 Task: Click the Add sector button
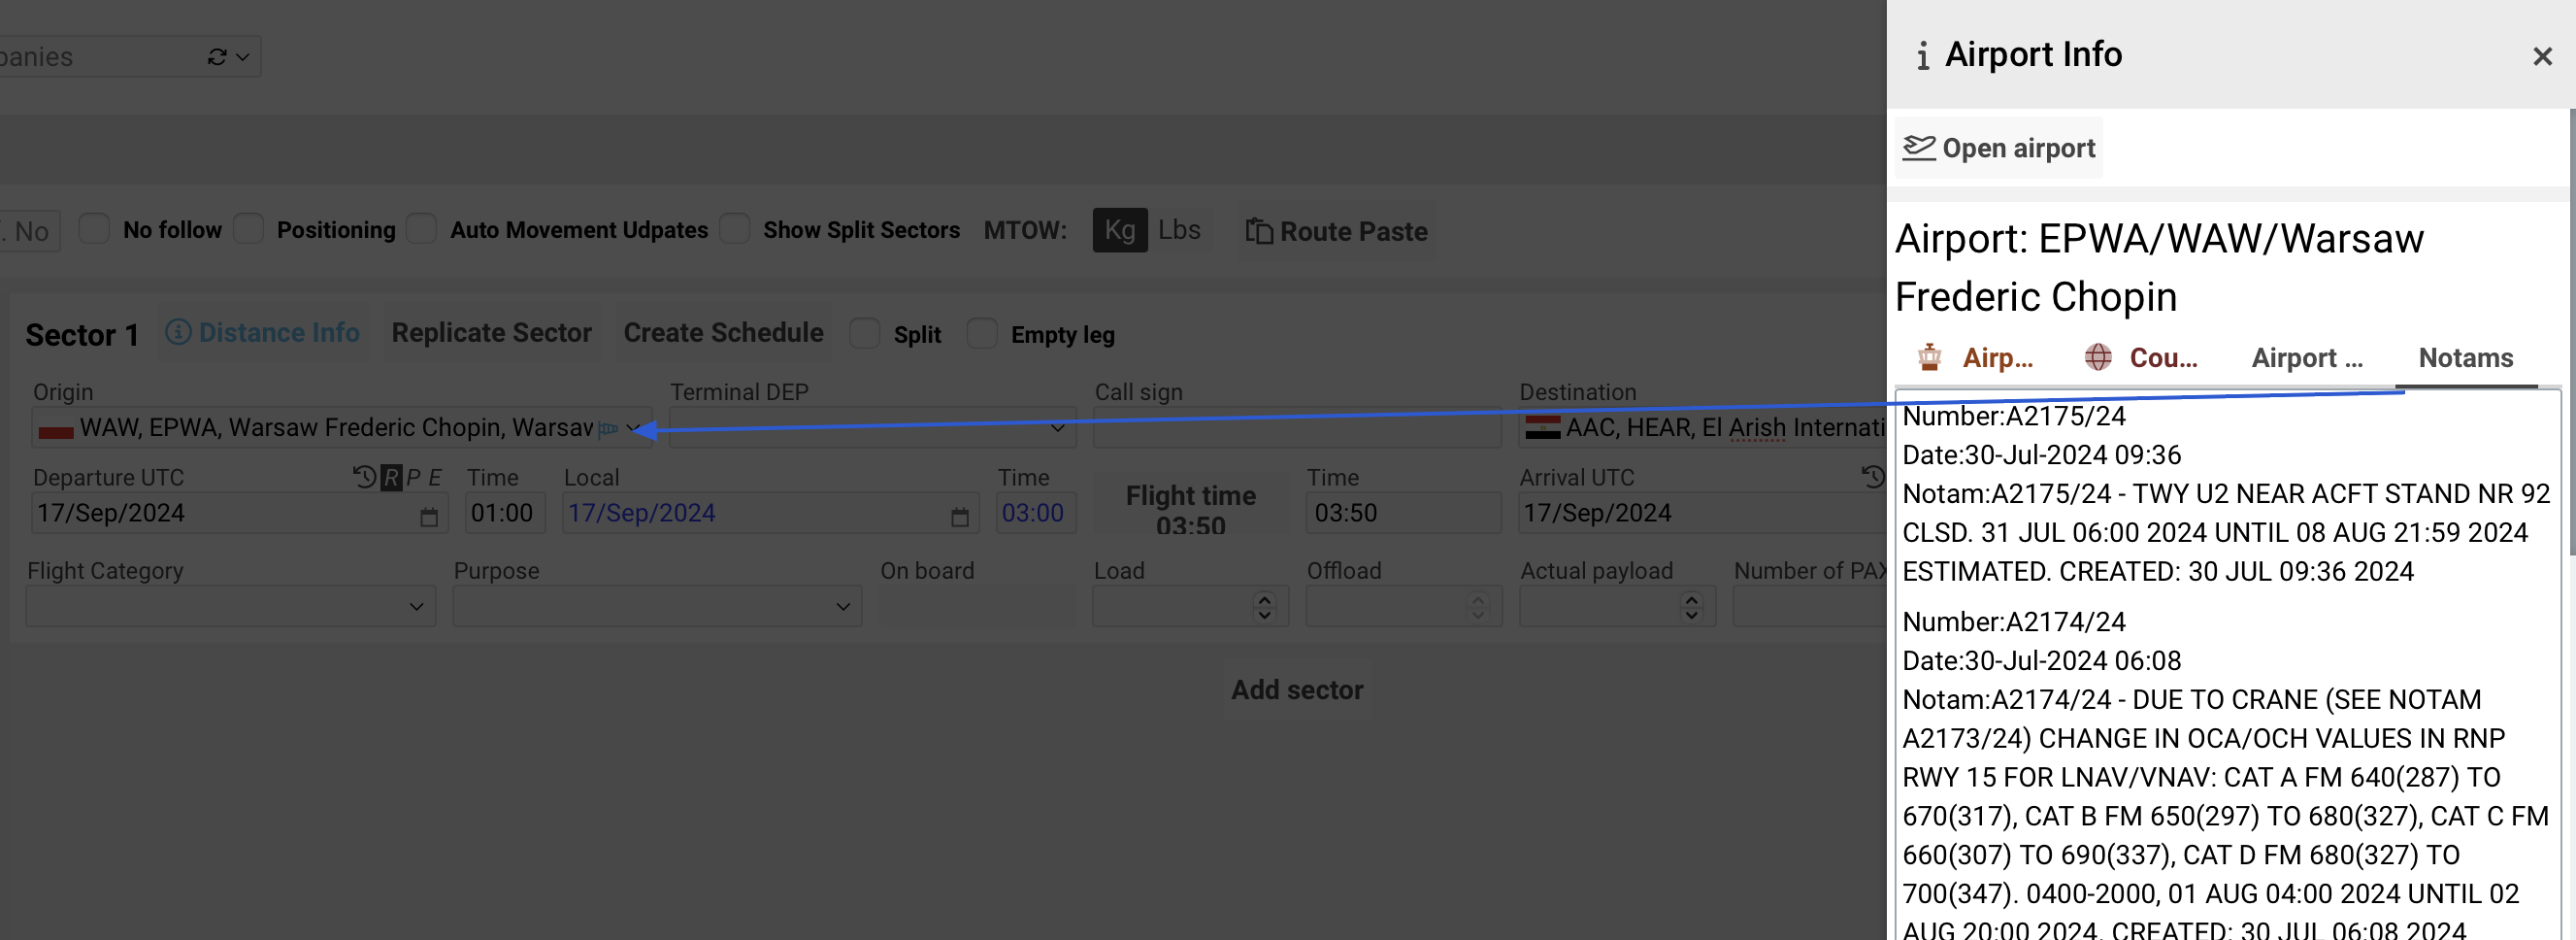[x=1296, y=690]
